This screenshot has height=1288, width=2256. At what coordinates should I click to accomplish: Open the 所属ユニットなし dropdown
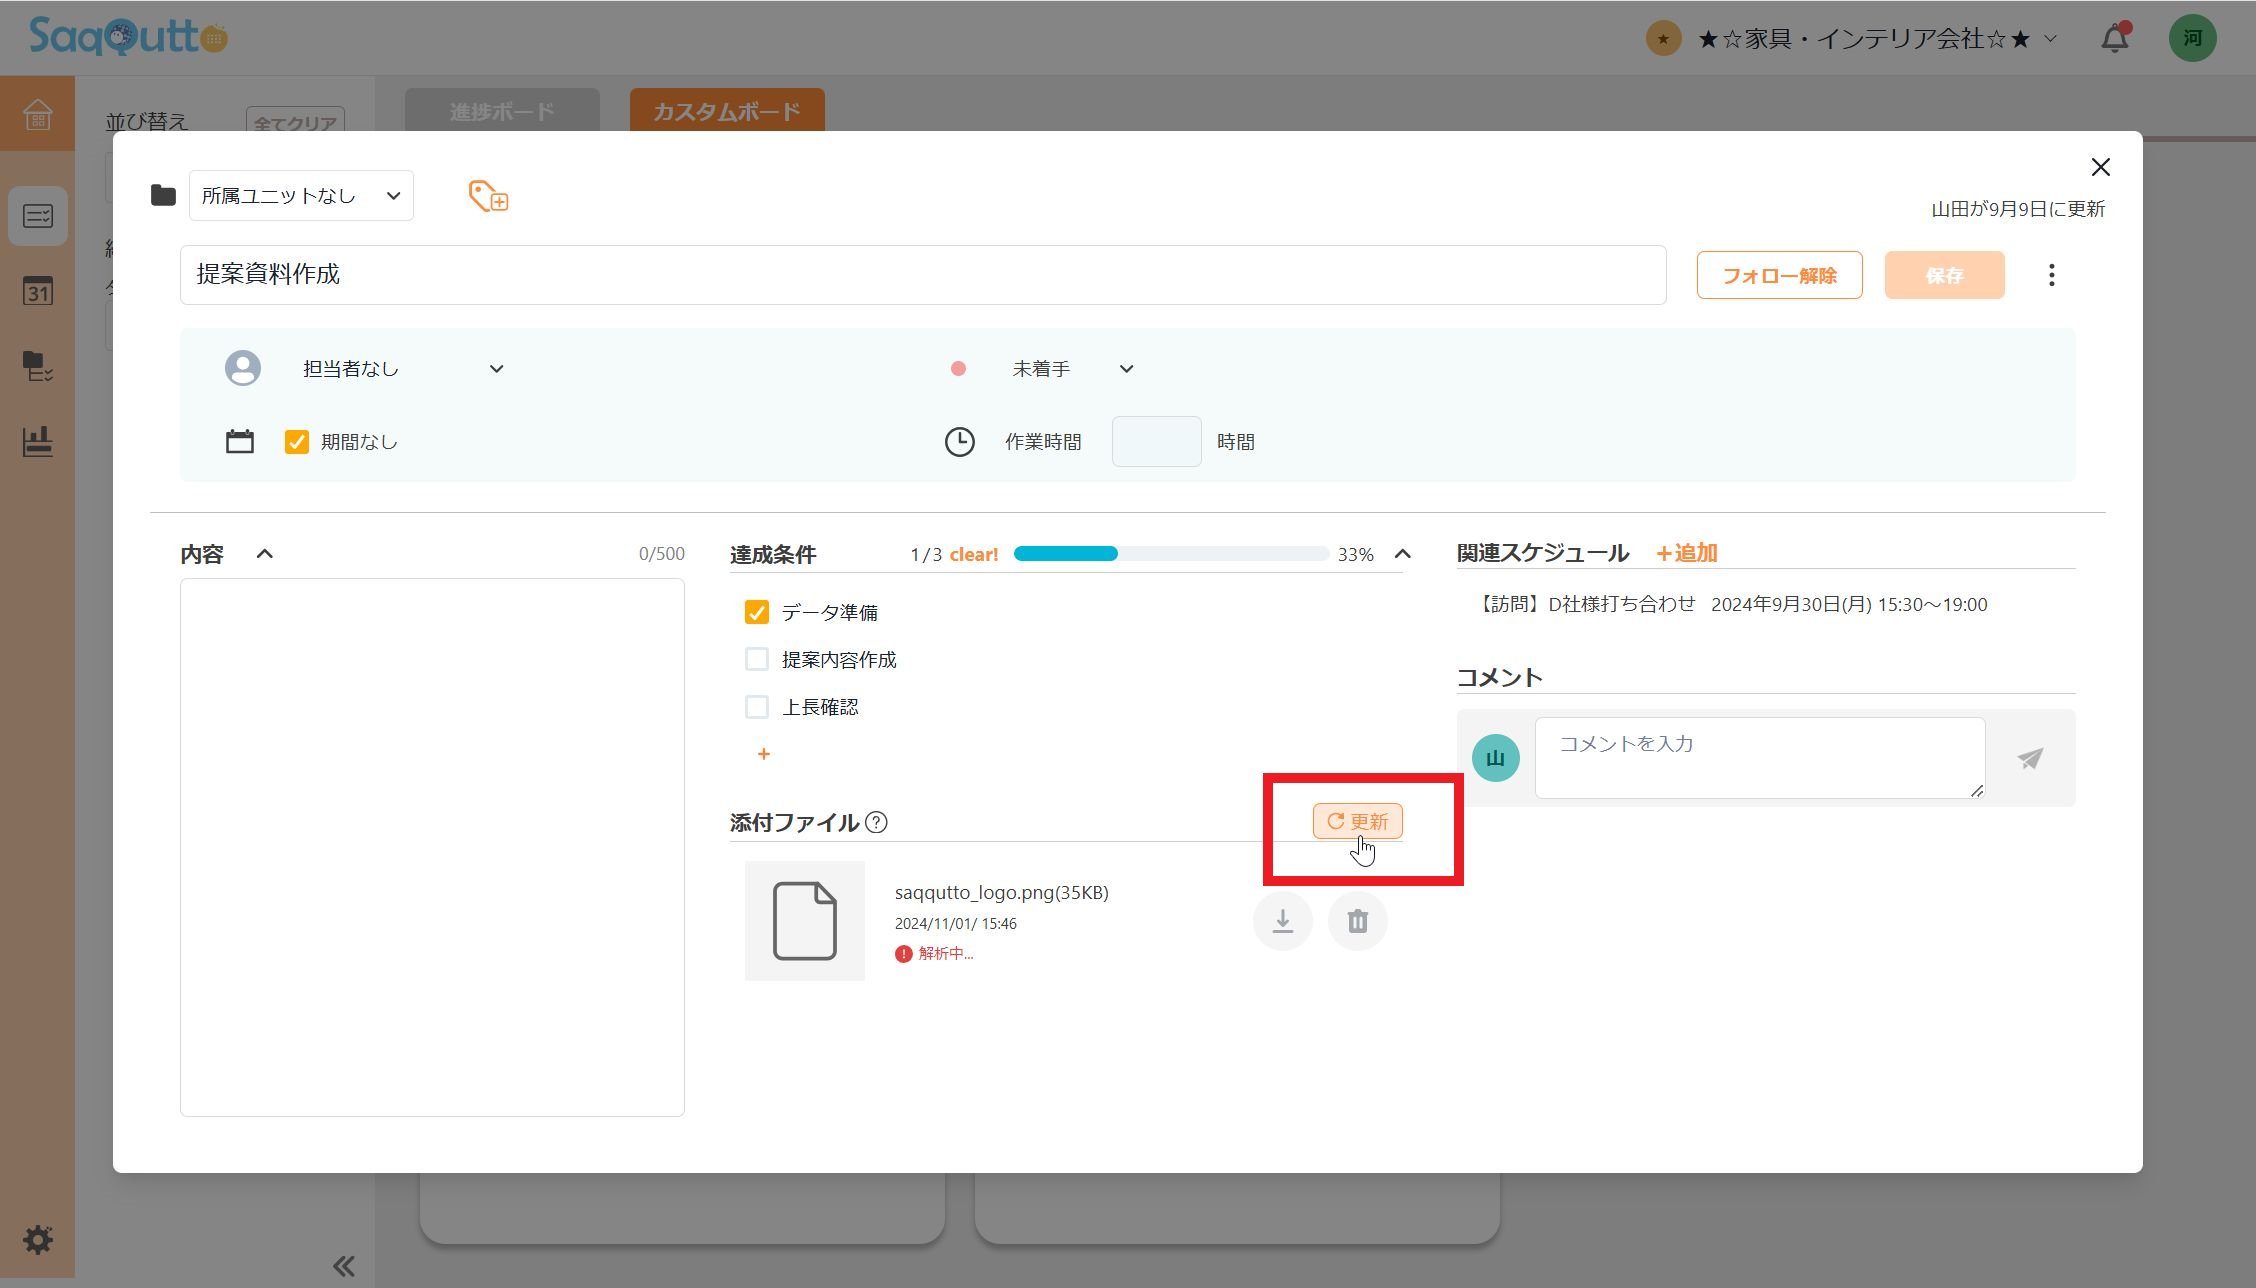[301, 196]
